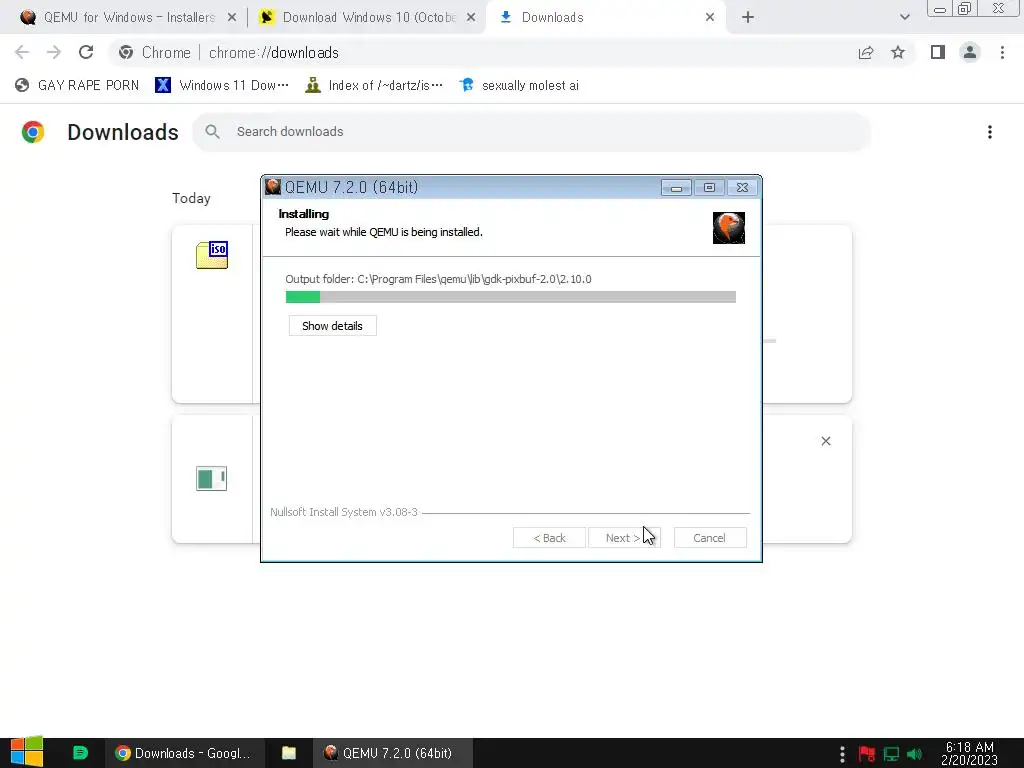This screenshot has height=768, width=1024.
Task: Click the magnifier icon in Search downloads
Action: coord(212,132)
